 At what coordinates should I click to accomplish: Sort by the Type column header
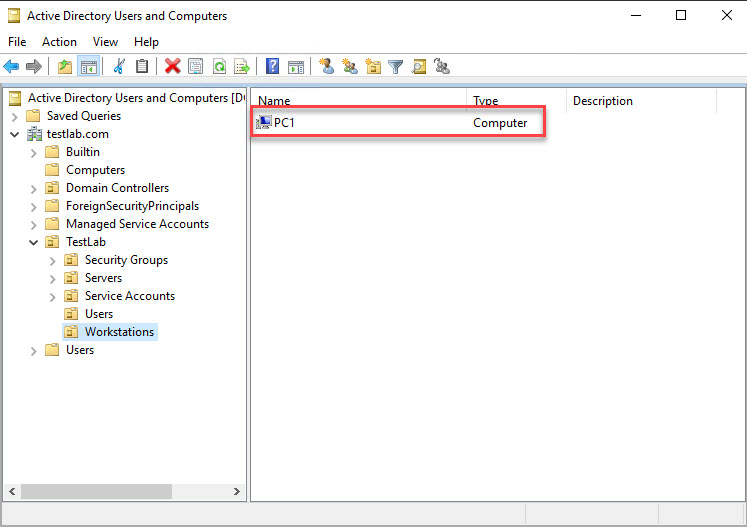point(516,101)
